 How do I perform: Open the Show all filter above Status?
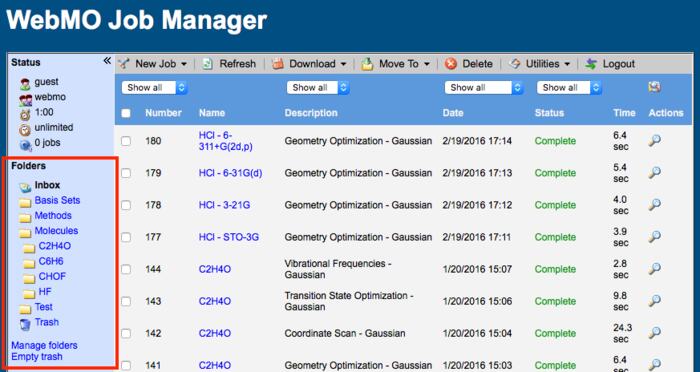click(569, 88)
